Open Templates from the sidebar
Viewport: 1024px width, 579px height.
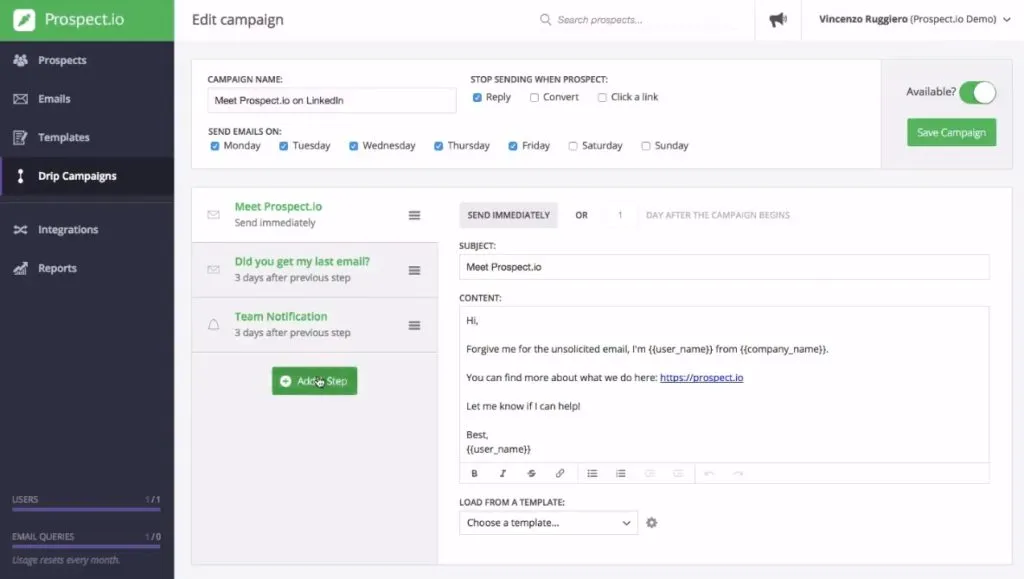[x=87, y=137]
